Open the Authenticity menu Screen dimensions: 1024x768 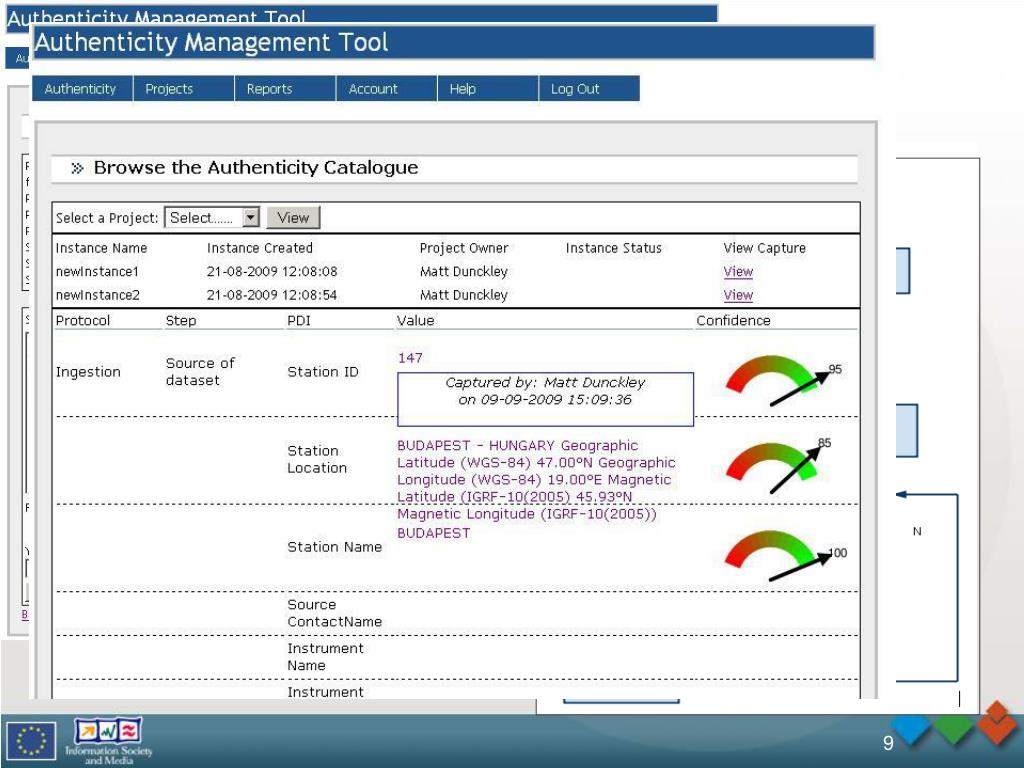[x=82, y=89]
